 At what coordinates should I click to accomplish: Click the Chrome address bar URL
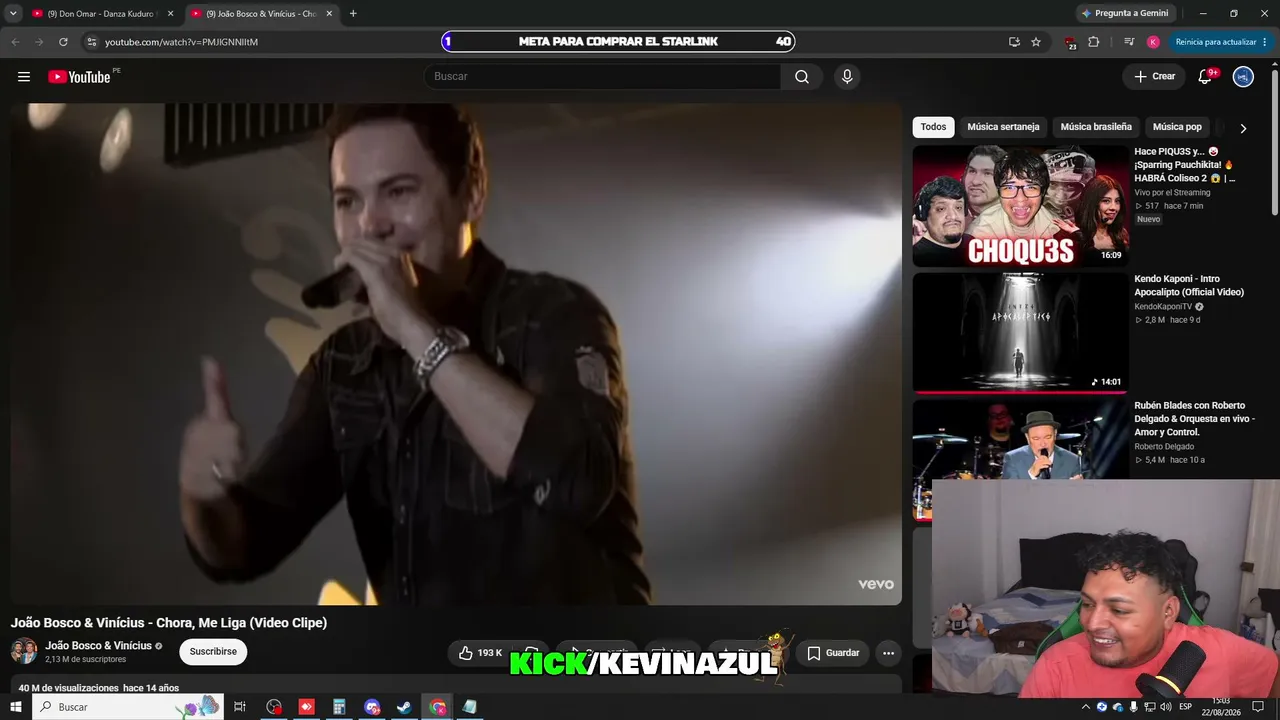pyautogui.click(x=182, y=42)
